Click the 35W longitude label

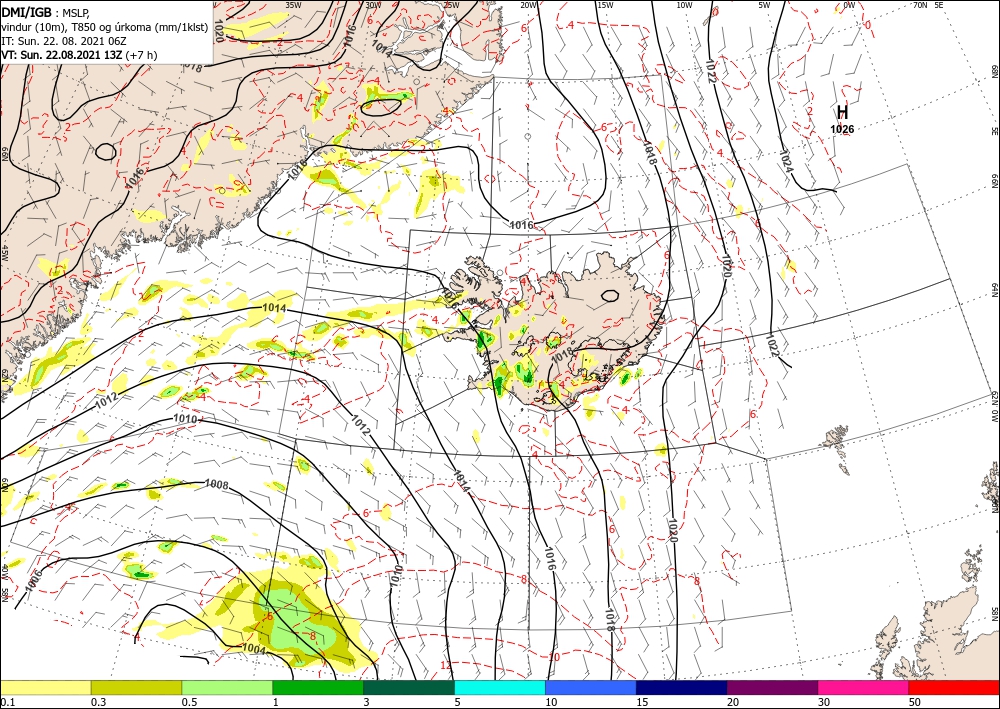(x=293, y=5)
